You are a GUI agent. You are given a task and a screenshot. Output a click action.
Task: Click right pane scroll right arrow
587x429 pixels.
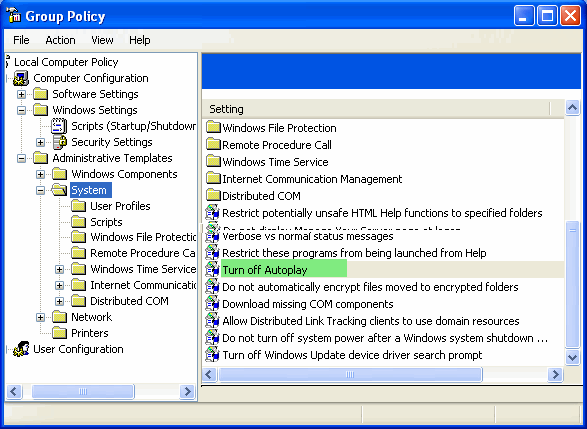tap(556, 374)
